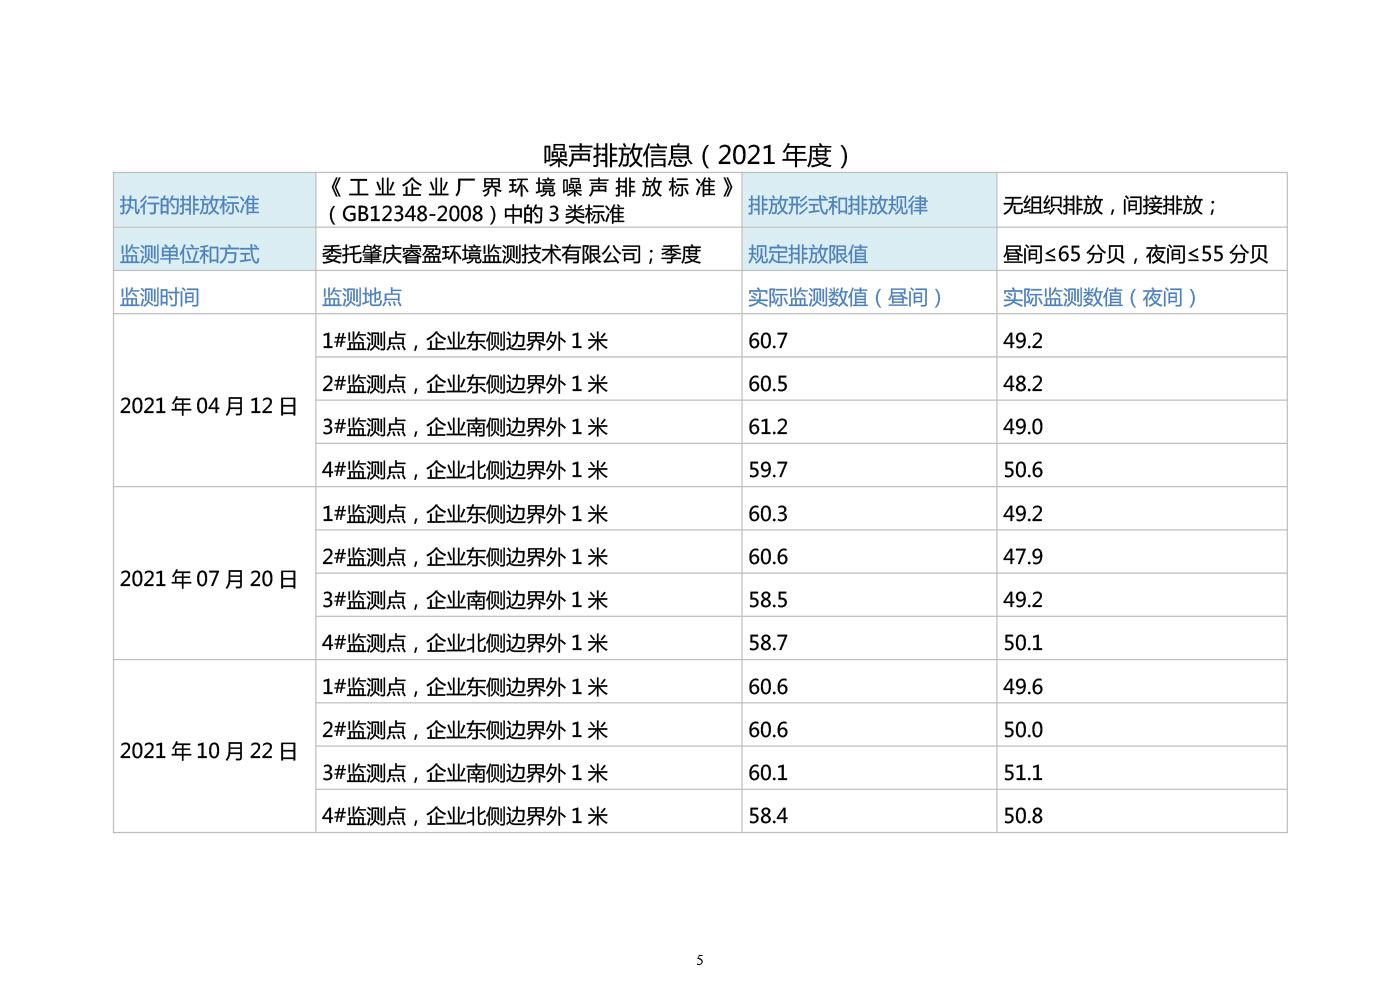Select the 执行的排放标准 header cell
The width and height of the screenshot is (1400, 990).
pos(215,200)
